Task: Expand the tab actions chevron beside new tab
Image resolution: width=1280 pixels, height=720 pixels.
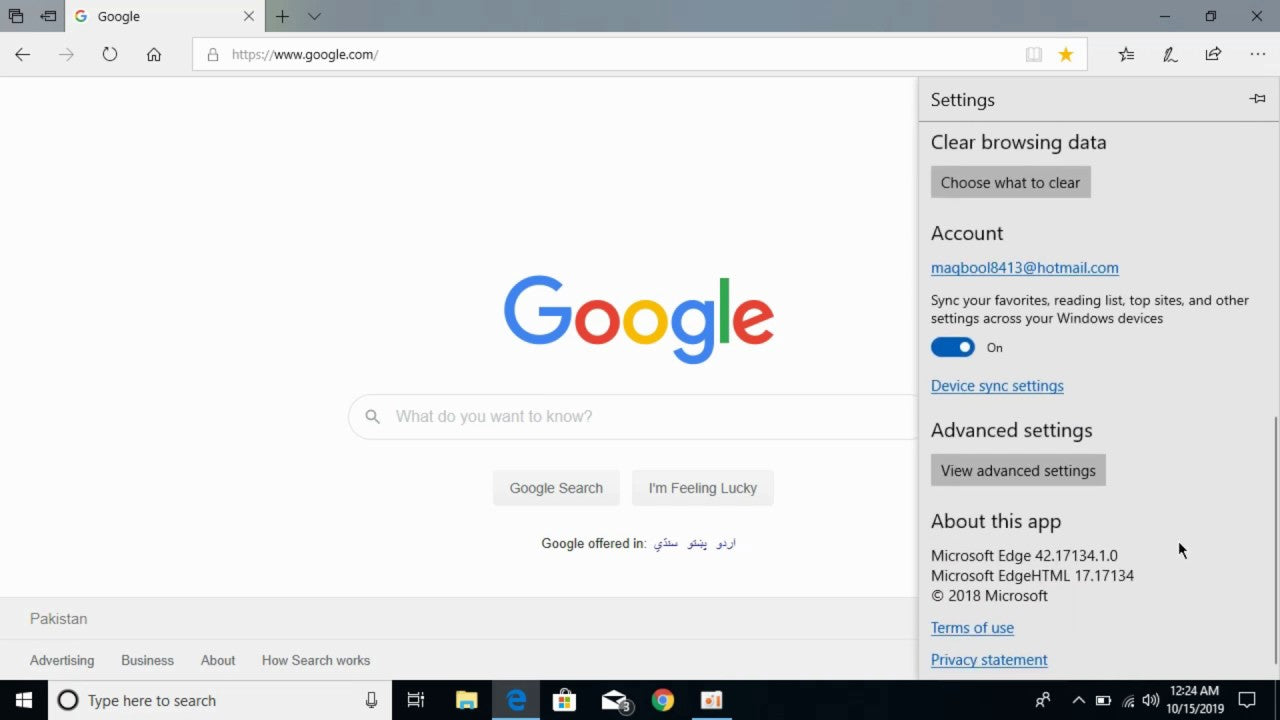Action: pos(313,16)
